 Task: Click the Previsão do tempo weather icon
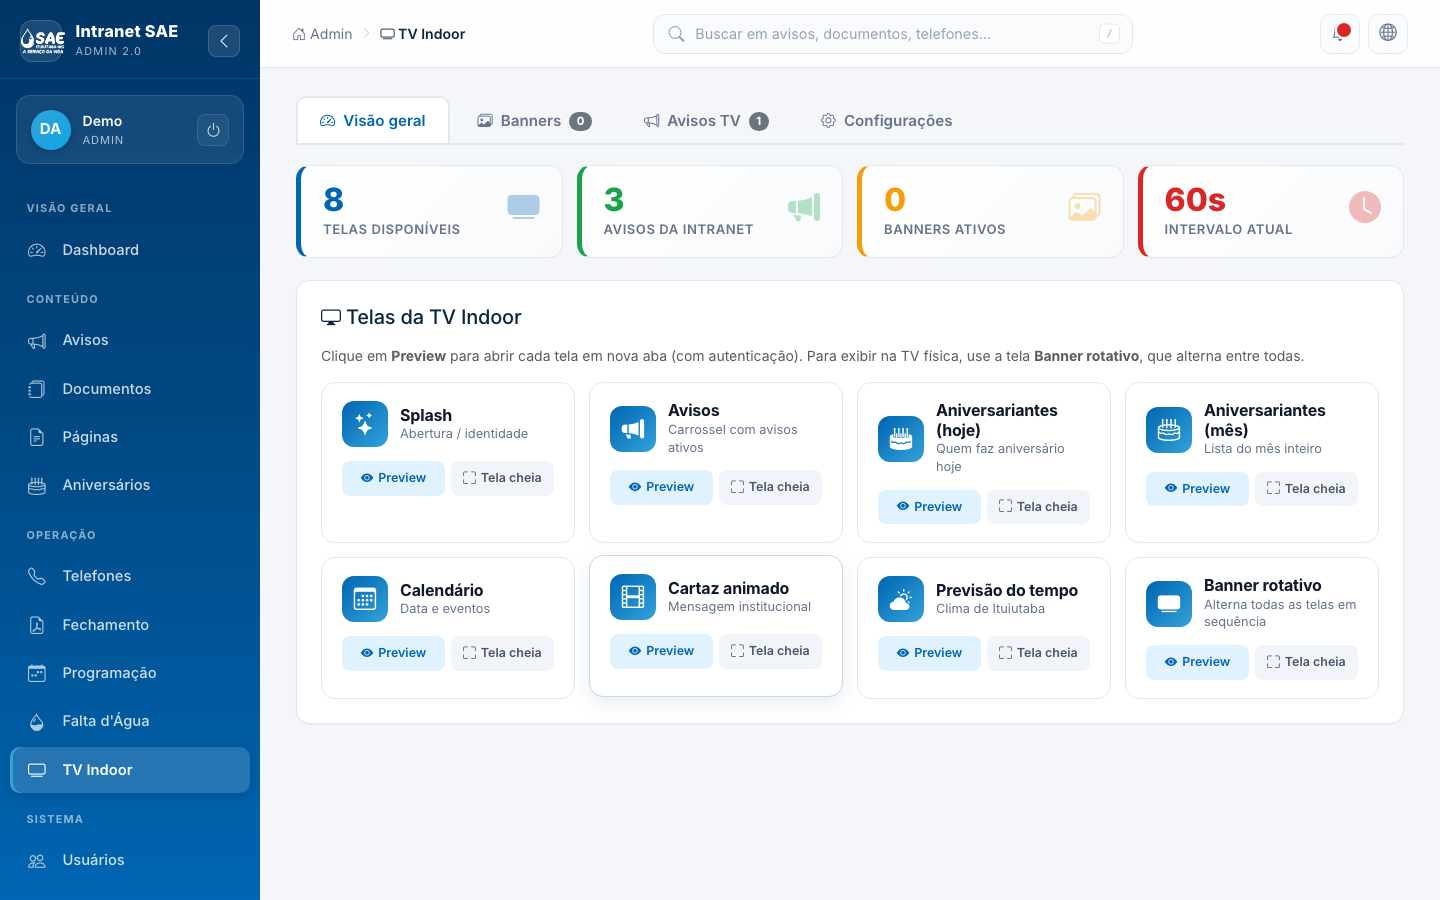(901, 599)
